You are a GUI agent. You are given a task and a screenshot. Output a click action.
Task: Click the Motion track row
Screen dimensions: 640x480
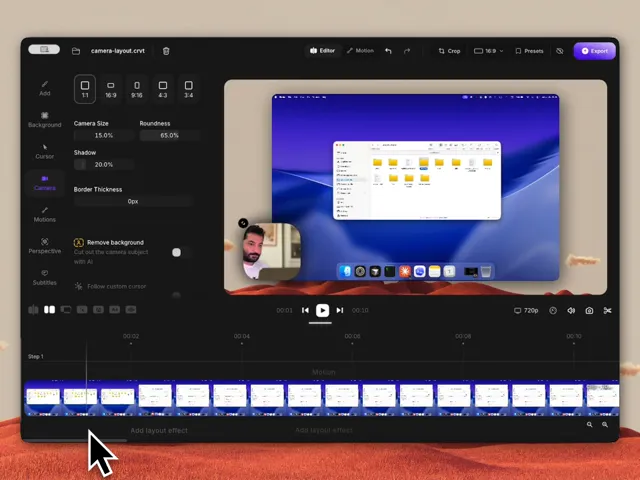pos(322,372)
